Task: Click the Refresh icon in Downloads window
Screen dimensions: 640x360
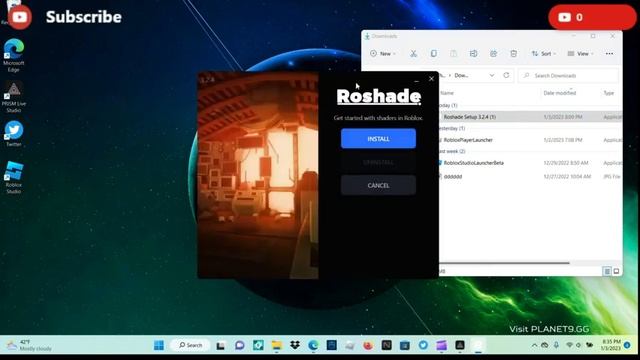Action: pos(506,75)
